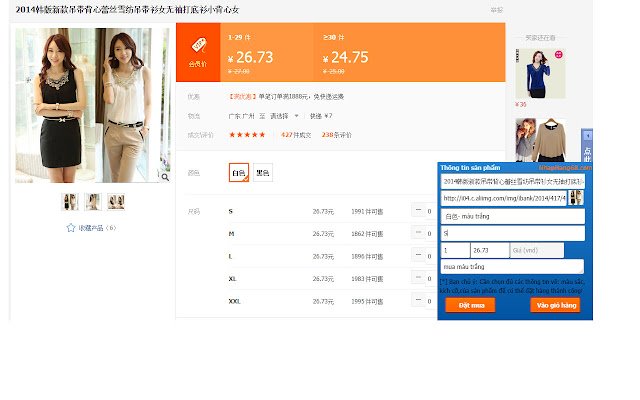Click the quantity field showing 1 in the popup
This screenshot has height=400, width=640.
[x=455, y=250]
